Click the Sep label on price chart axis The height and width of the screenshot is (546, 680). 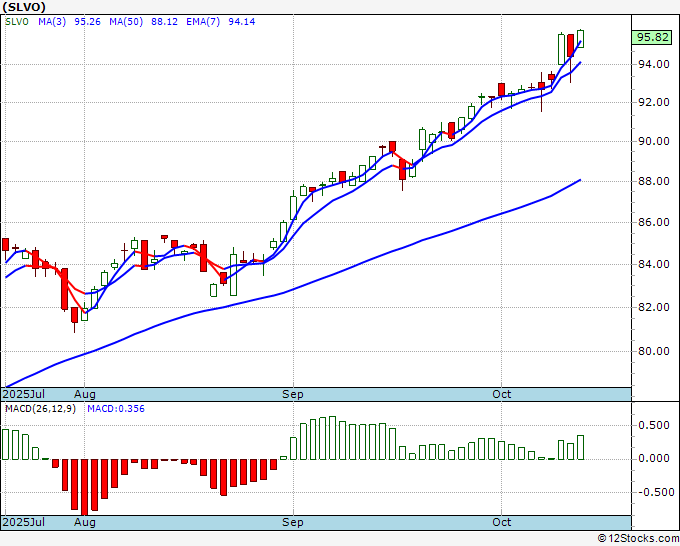coord(293,394)
